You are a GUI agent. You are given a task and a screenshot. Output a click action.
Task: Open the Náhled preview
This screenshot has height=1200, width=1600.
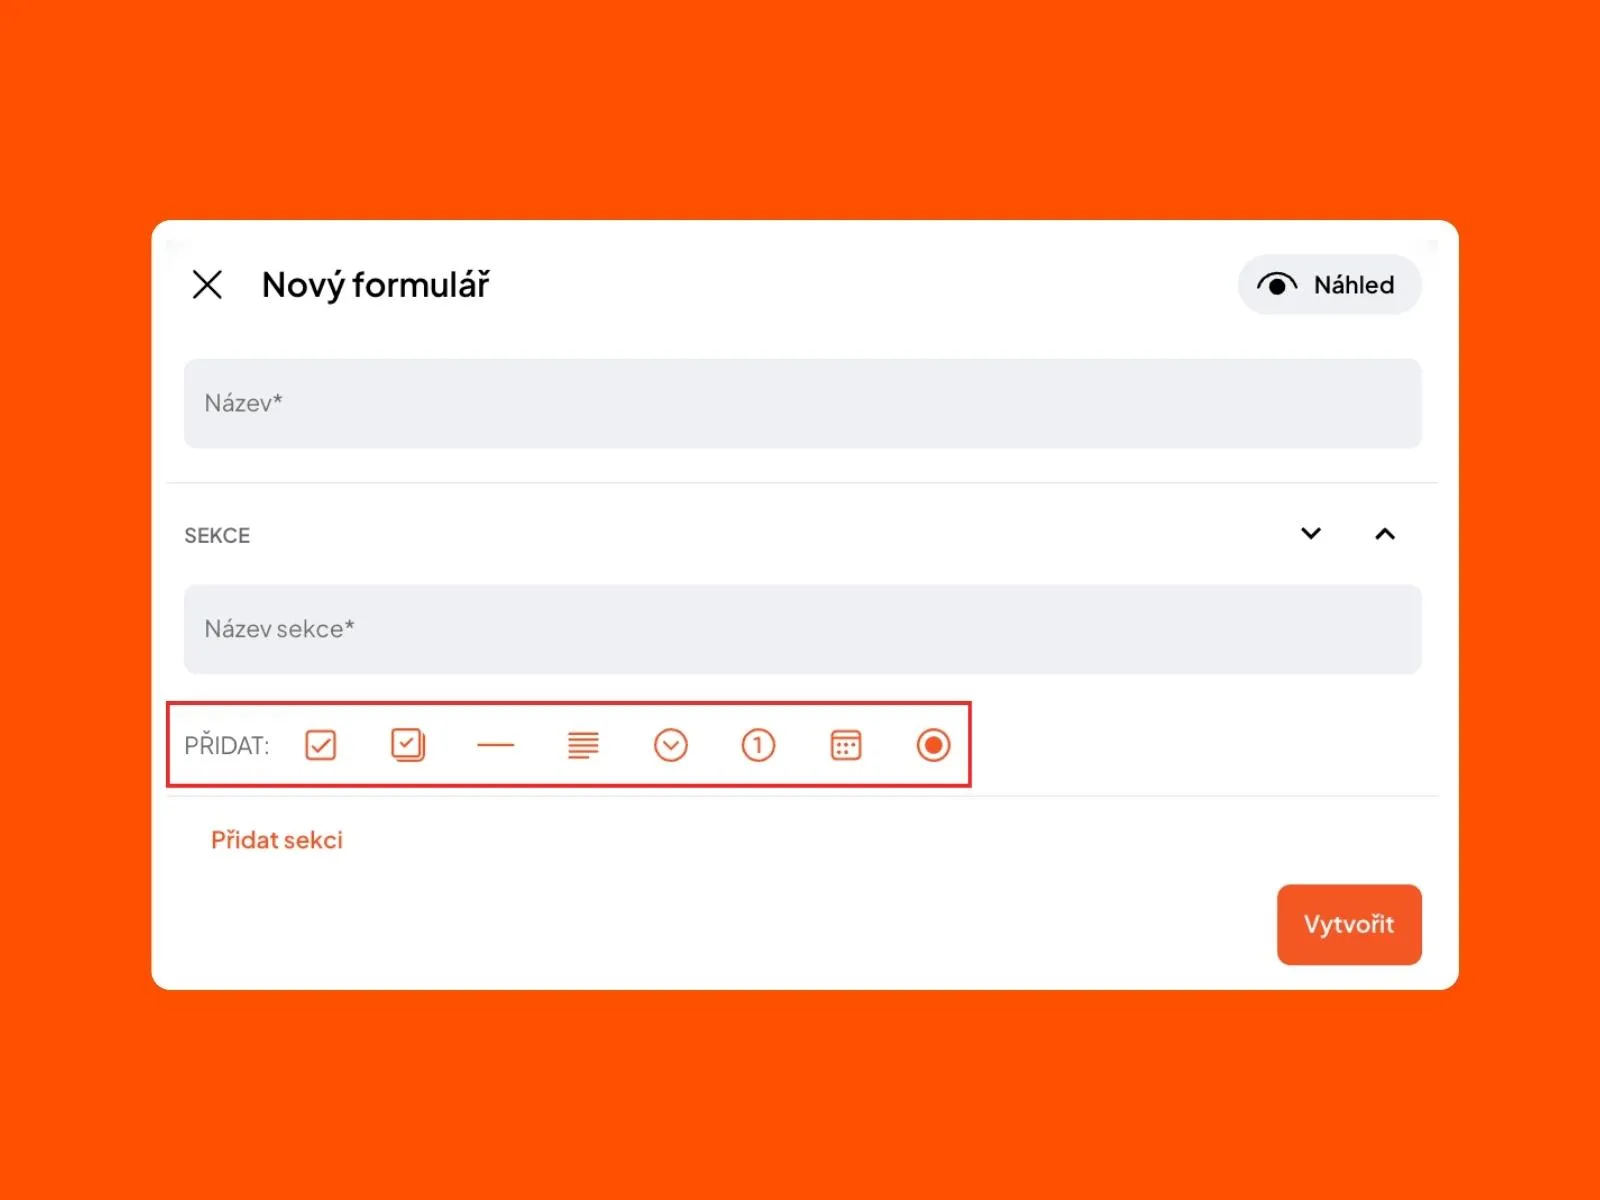pyautogui.click(x=1329, y=285)
